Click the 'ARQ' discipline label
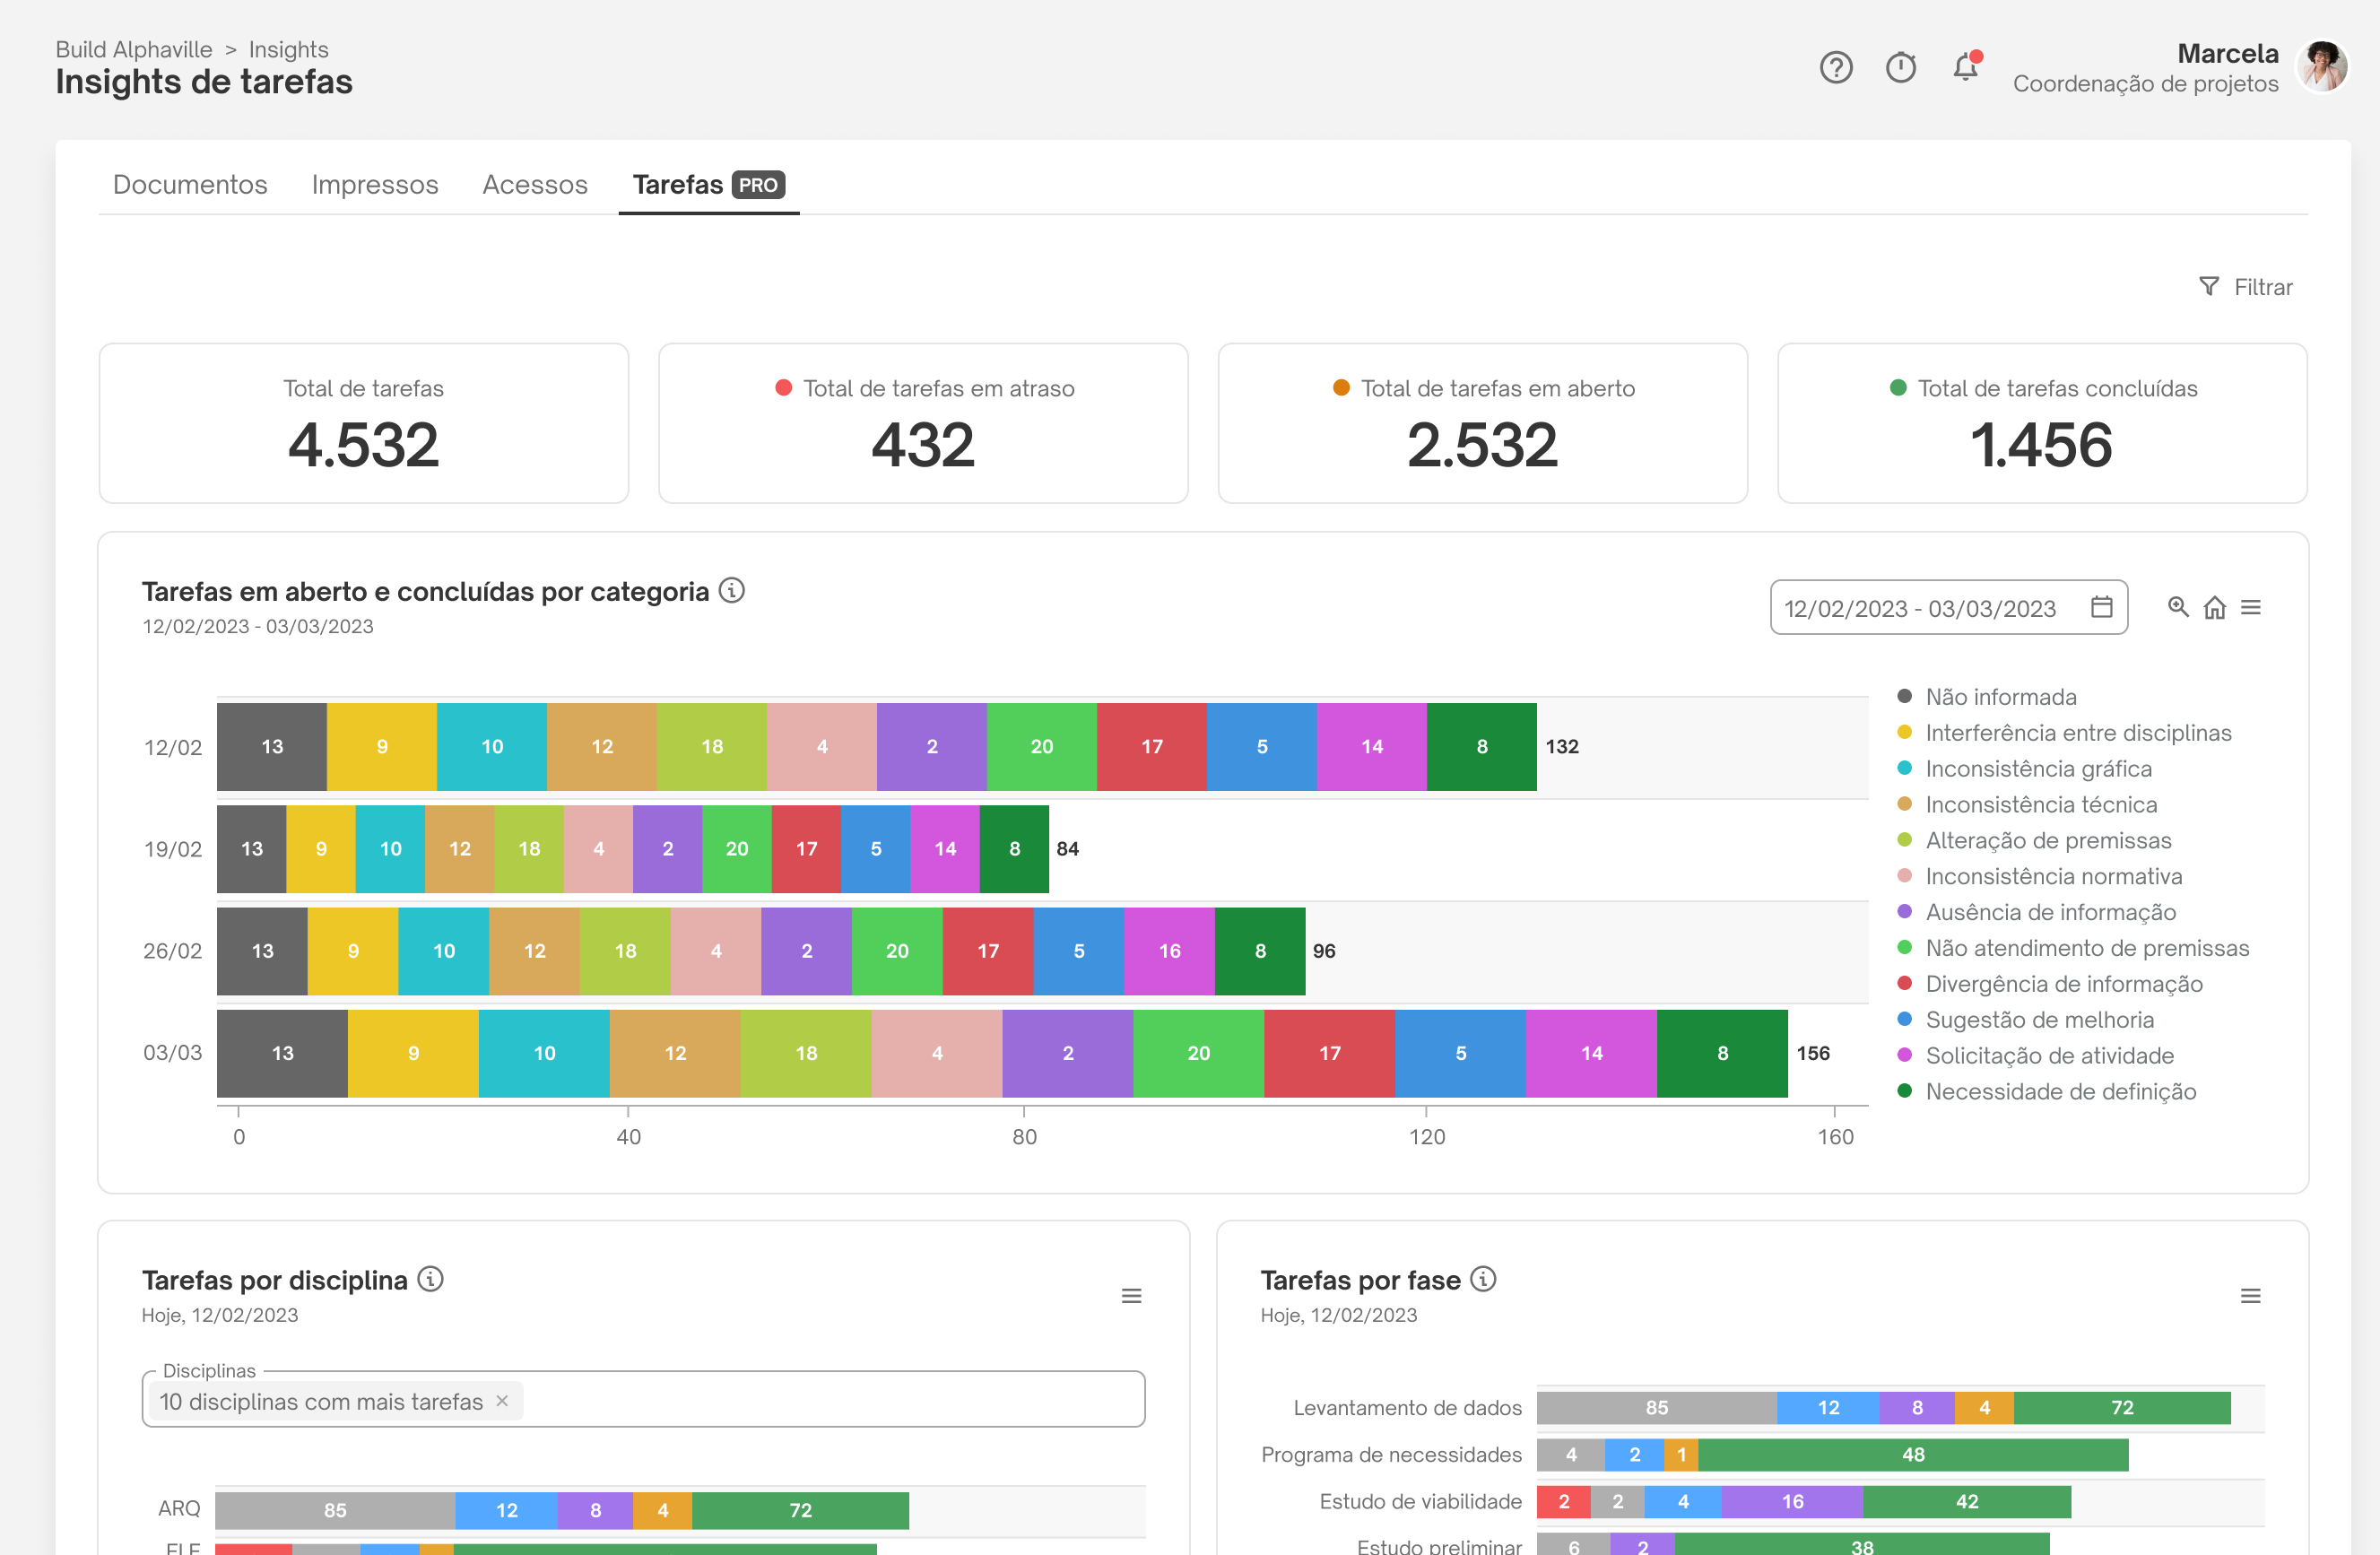This screenshot has width=2380, height=1555. [179, 1509]
